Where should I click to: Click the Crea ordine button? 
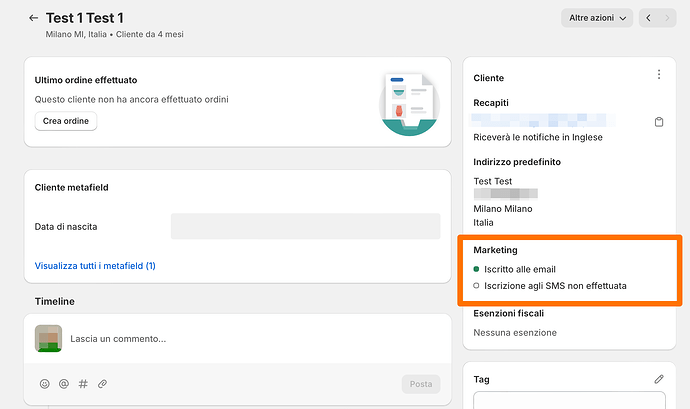click(x=66, y=121)
